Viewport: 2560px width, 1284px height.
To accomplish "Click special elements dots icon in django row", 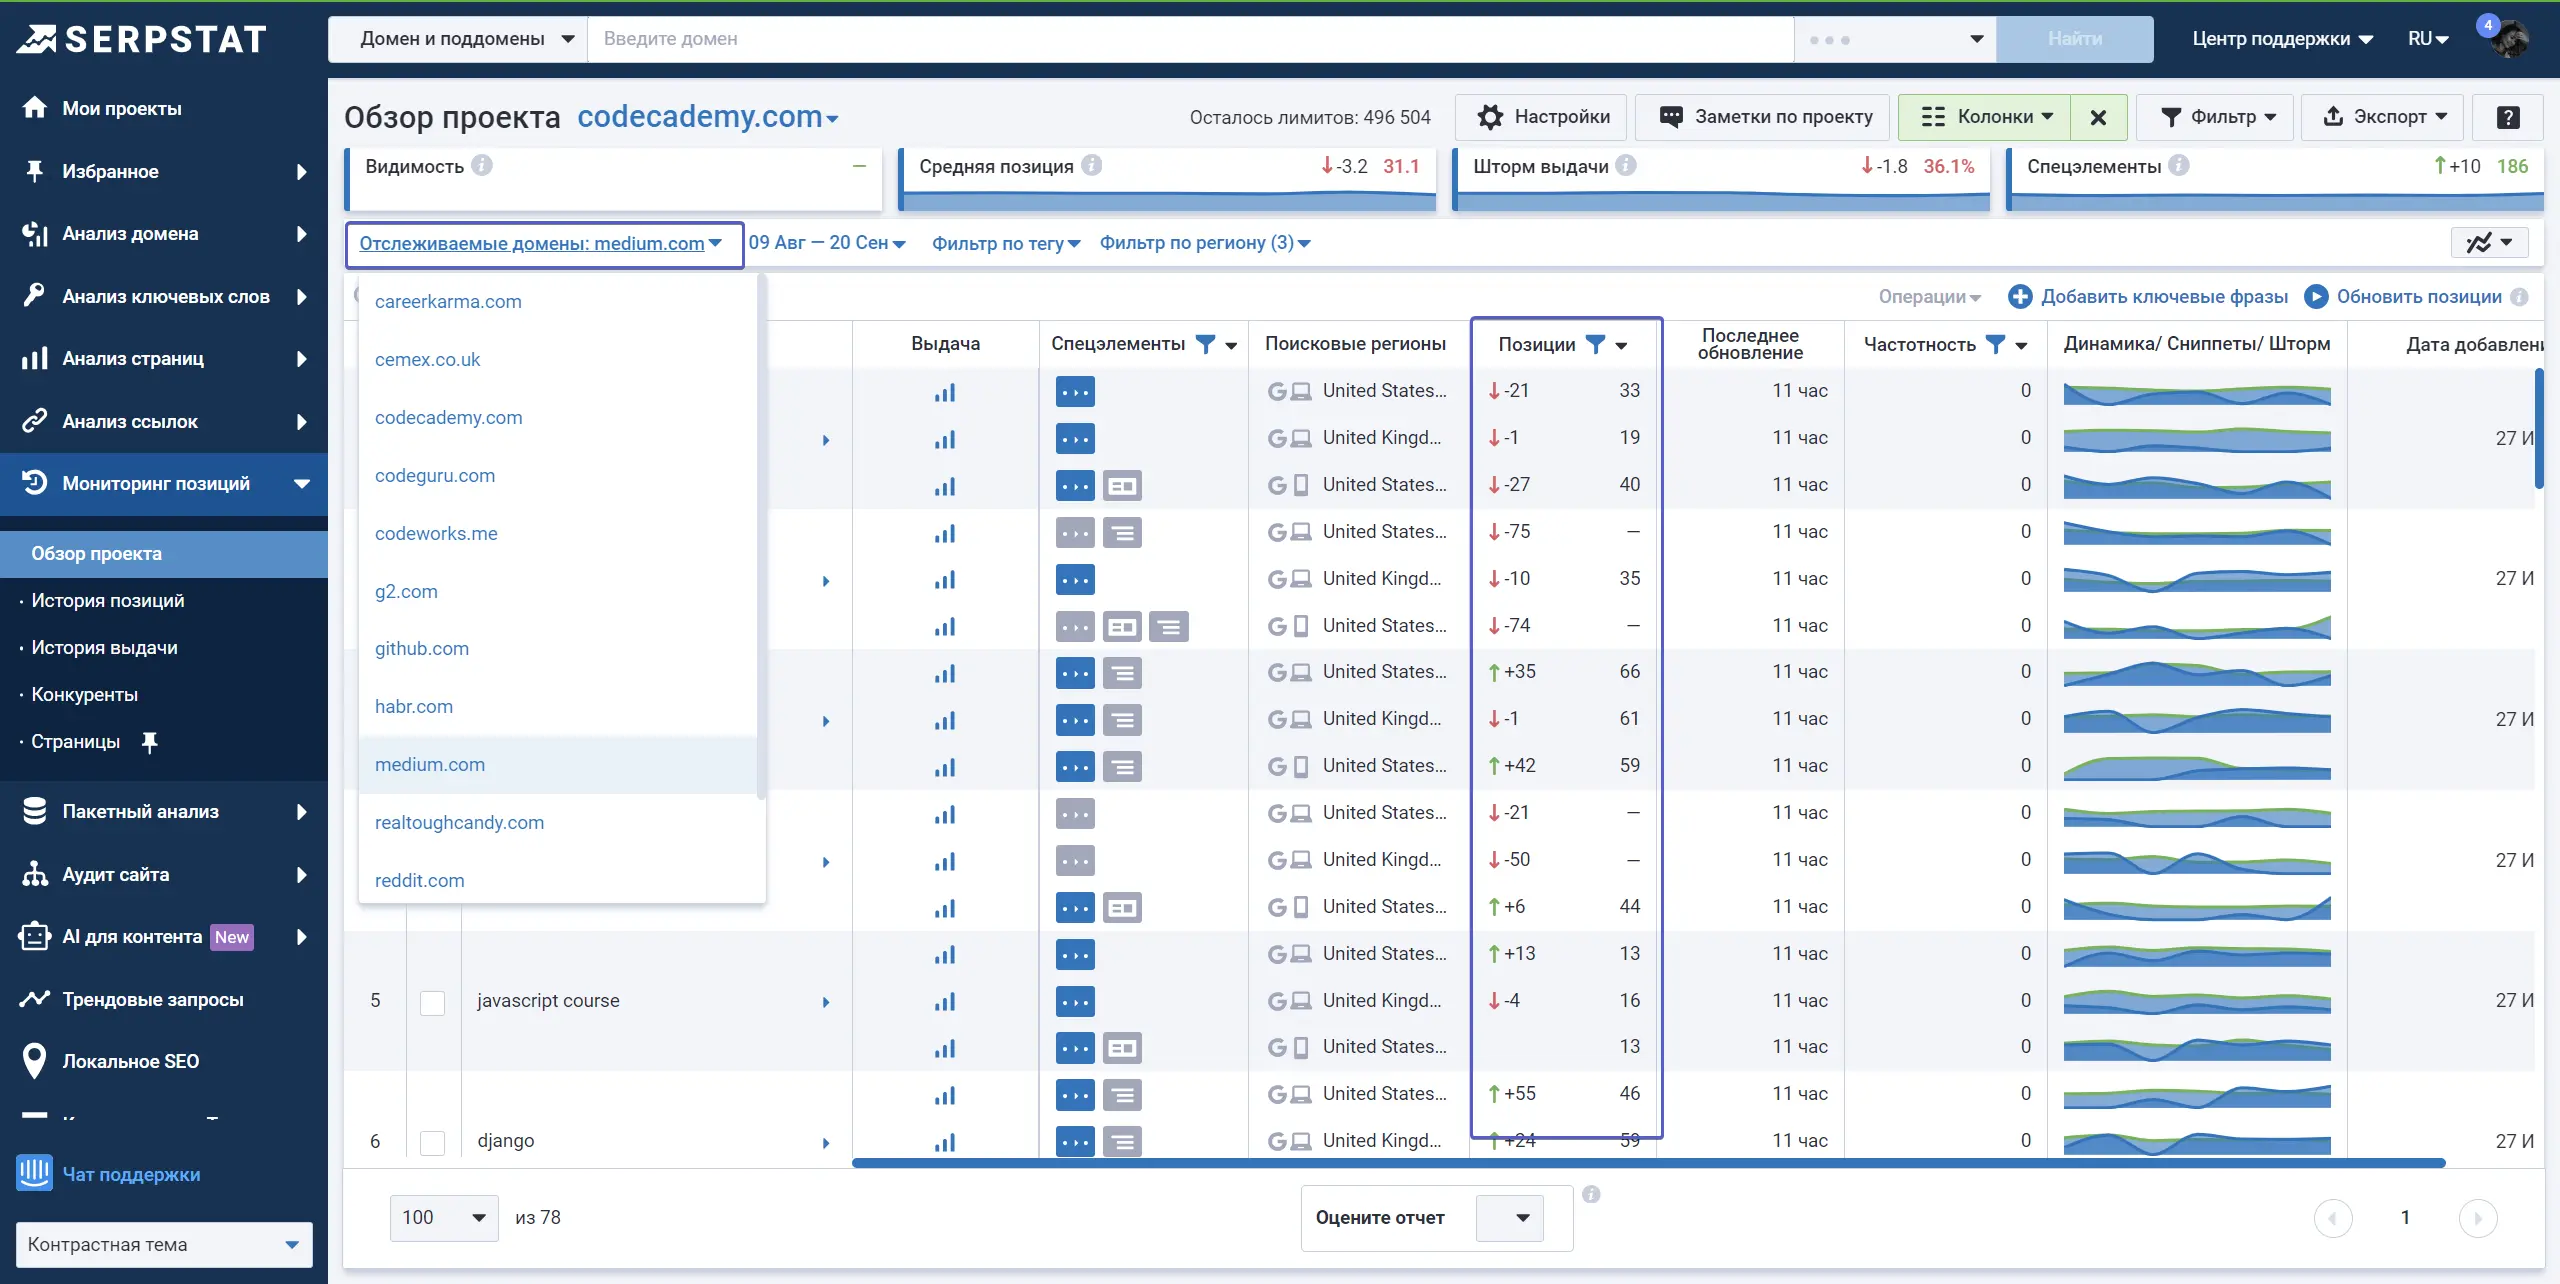I will 1075,1141.
